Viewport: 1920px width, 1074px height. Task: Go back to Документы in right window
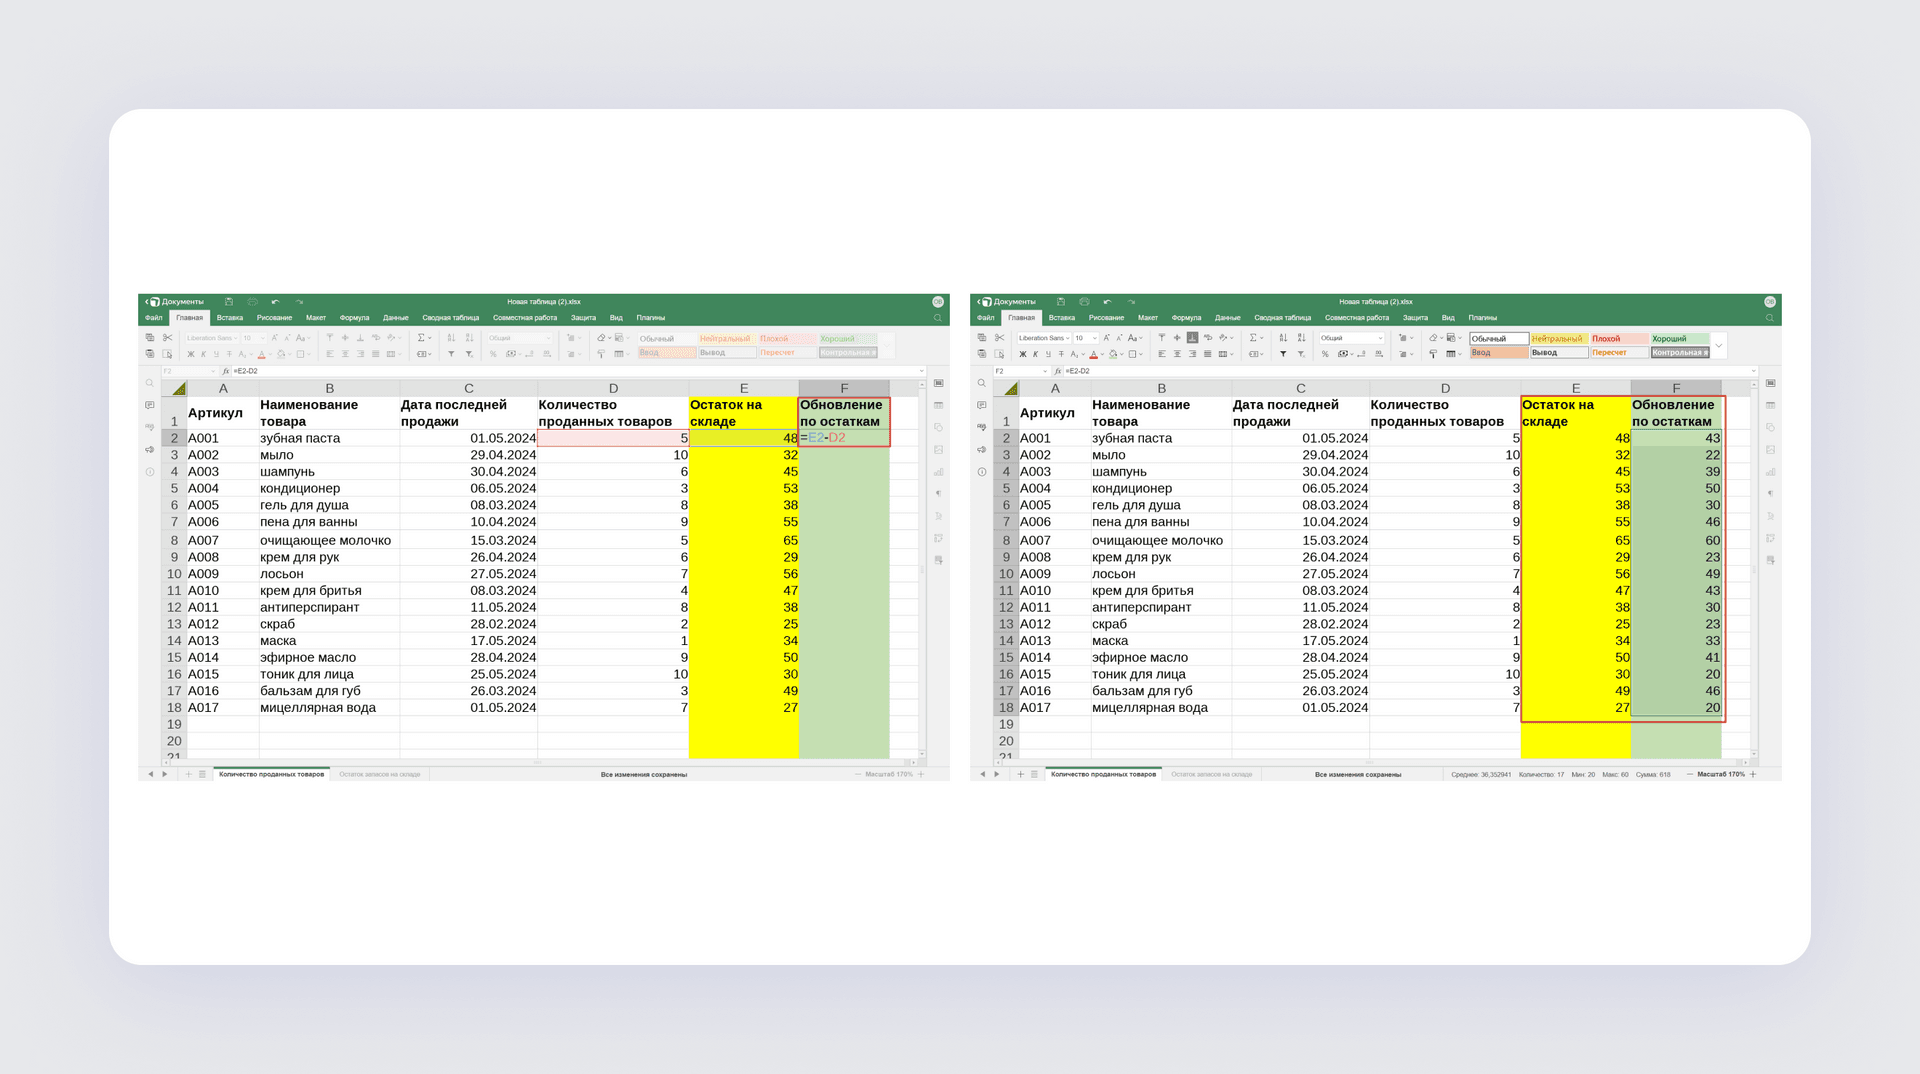(x=1007, y=302)
